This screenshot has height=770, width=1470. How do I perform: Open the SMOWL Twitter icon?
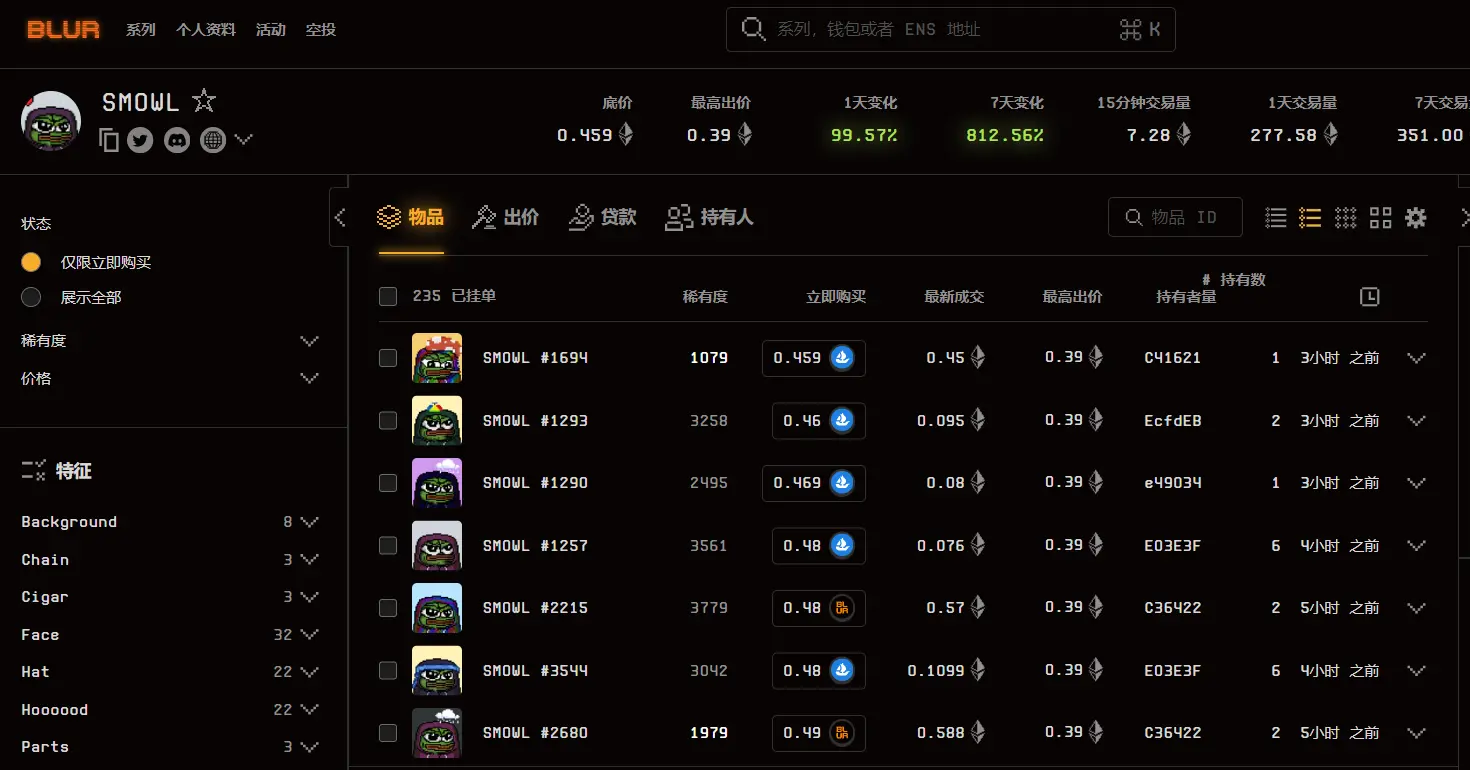140,140
